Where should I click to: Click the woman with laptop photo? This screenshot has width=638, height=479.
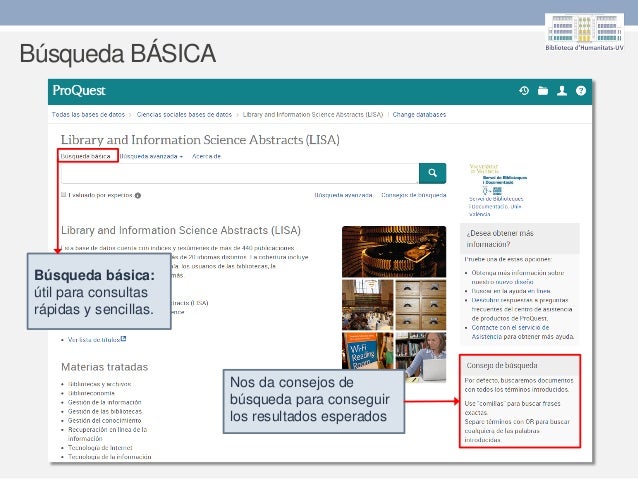[421, 357]
